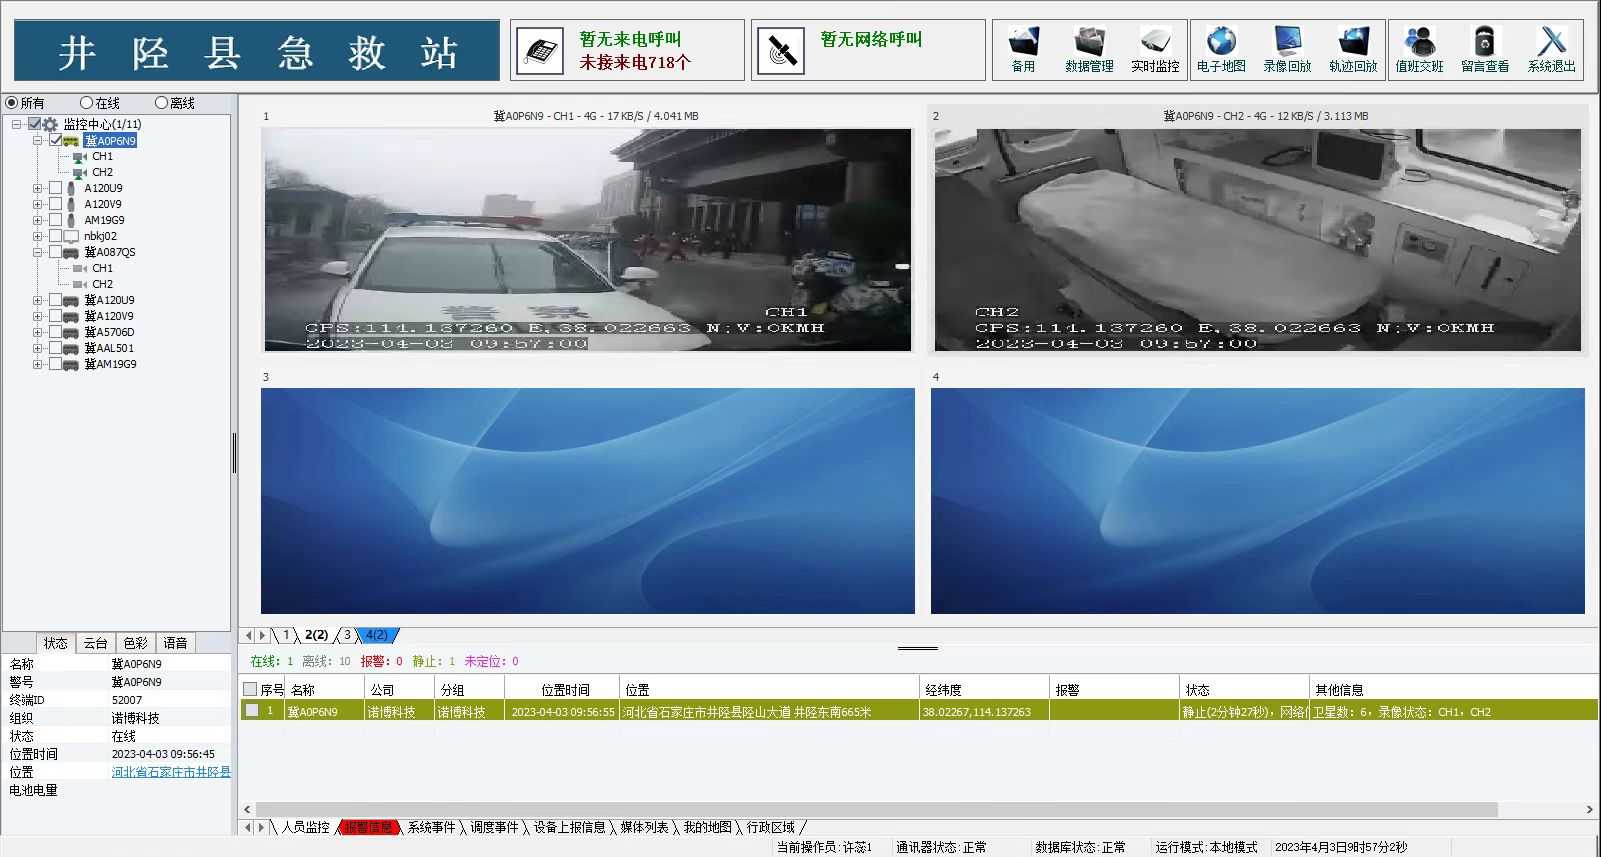Select CH1 camera under 冀A0P6N9

94,157
